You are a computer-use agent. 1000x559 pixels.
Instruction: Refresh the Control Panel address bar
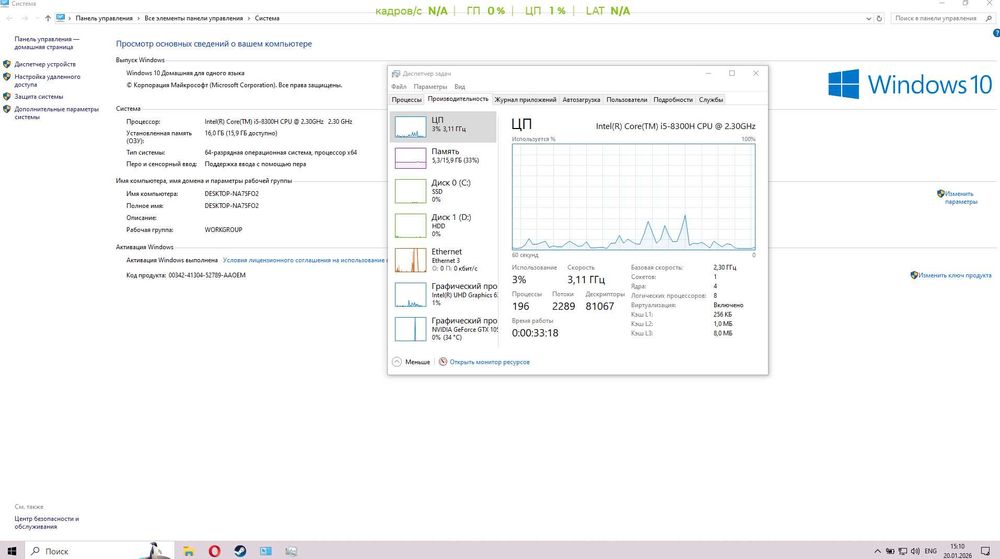[x=879, y=18]
